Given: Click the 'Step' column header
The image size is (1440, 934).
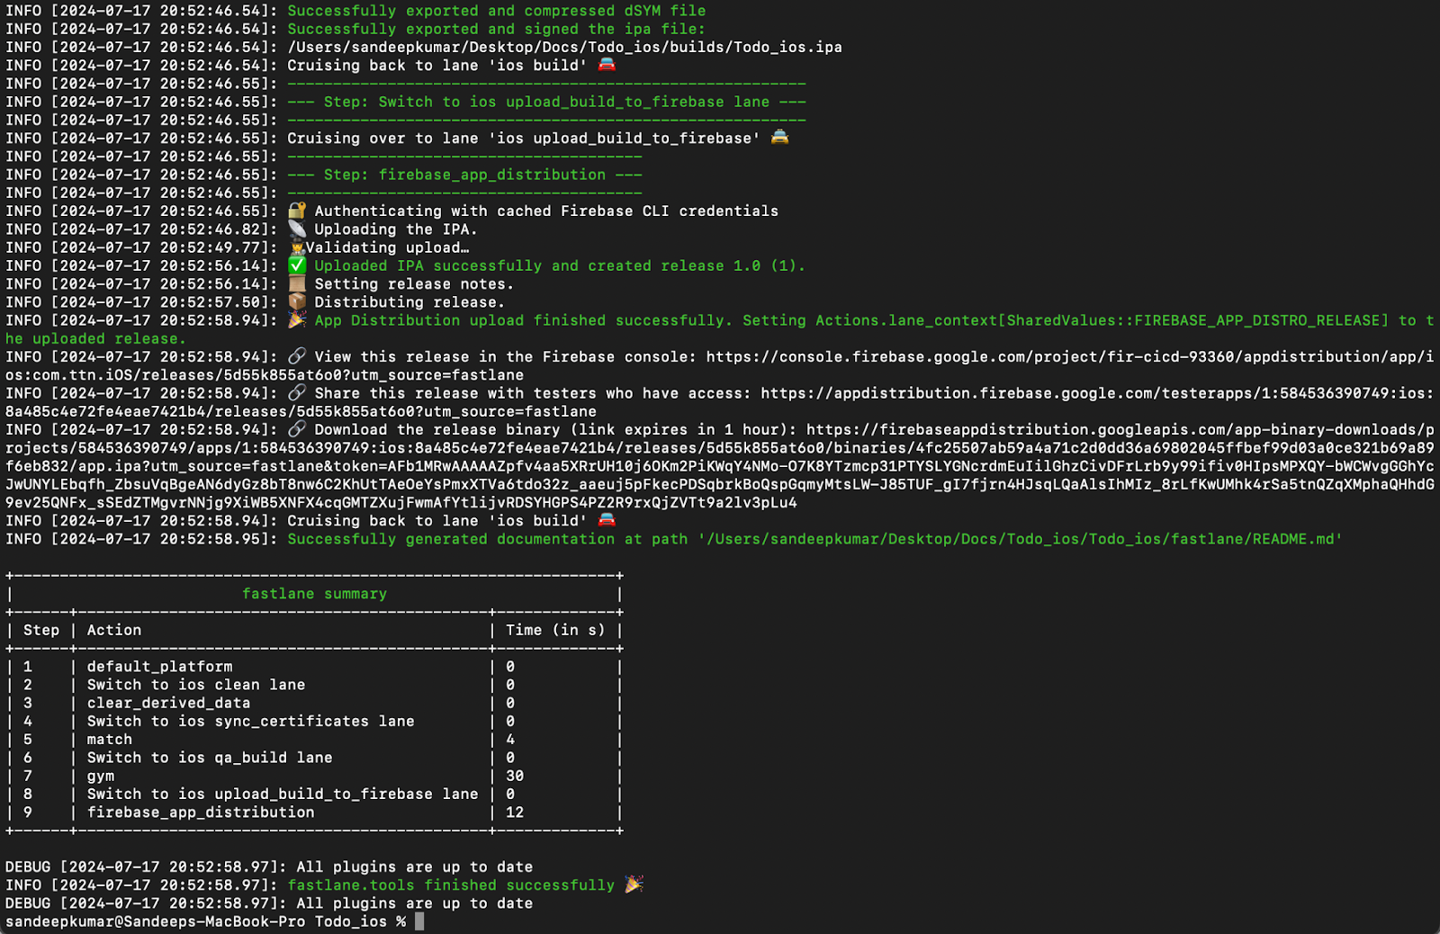Looking at the screenshot, I should click(41, 630).
